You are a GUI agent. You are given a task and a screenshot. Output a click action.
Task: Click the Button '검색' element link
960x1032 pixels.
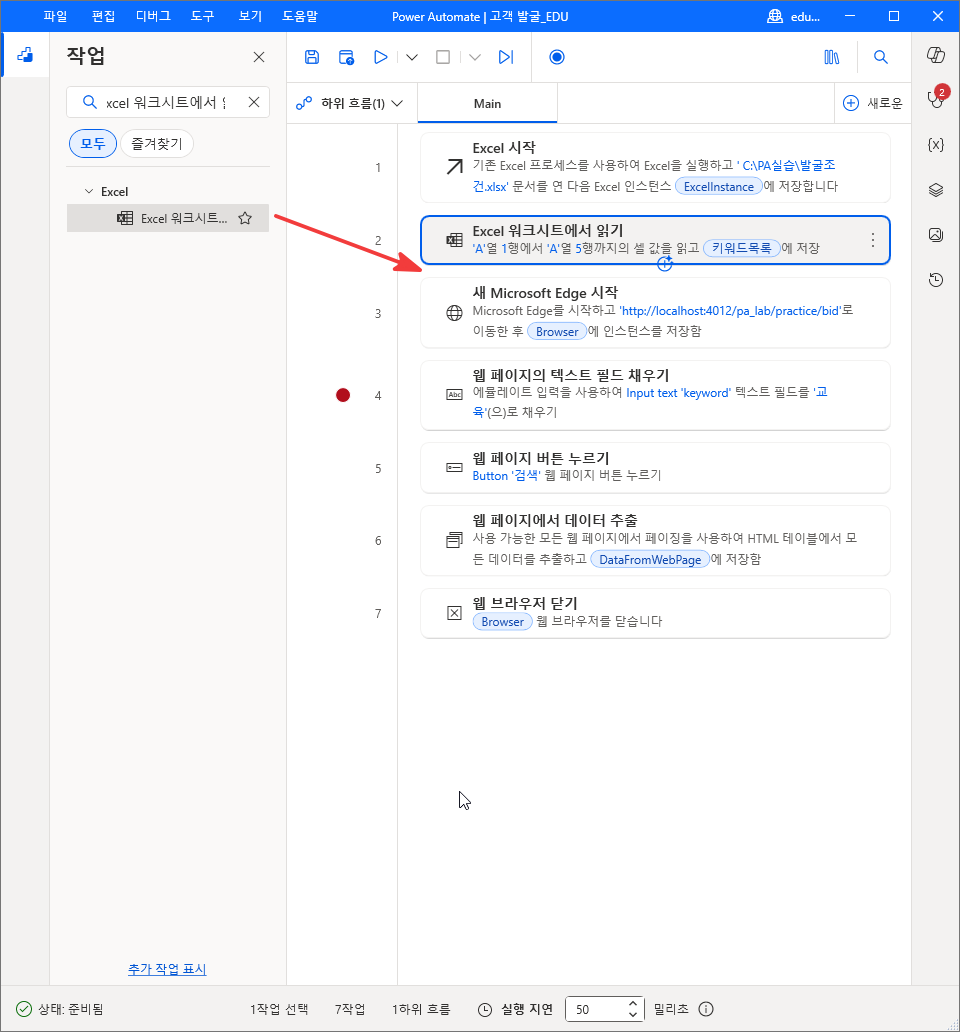(x=507, y=475)
